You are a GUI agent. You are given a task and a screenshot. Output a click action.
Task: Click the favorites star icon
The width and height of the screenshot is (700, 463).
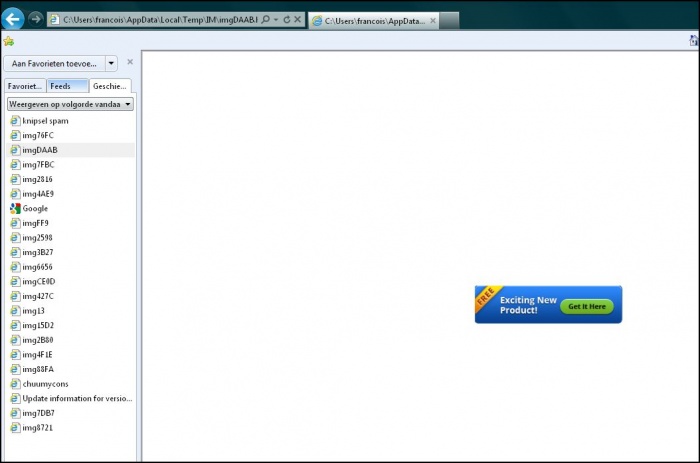pos(8,42)
